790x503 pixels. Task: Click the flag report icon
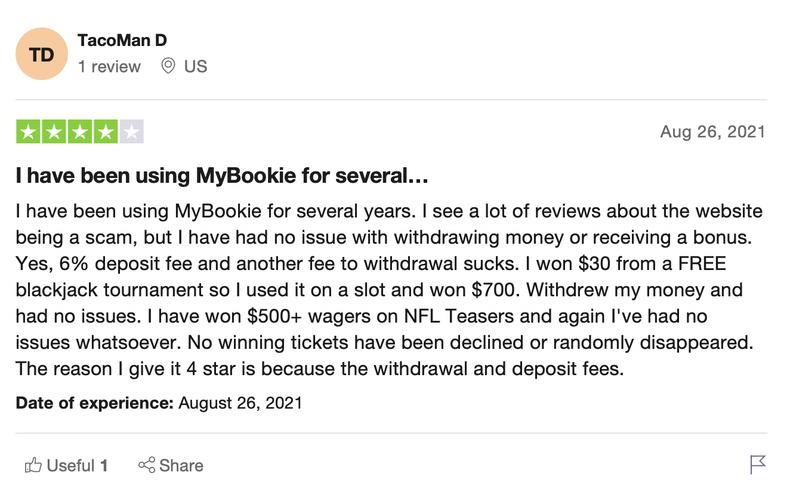(x=757, y=465)
